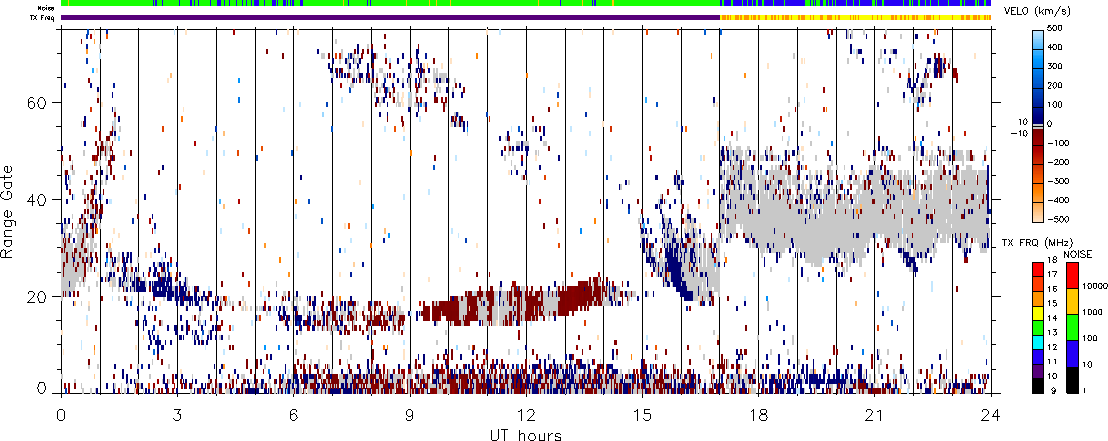Click the purple swatch in the TX FRQ legend
This screenshot has width=1108, height=441.
point(1038,371)
